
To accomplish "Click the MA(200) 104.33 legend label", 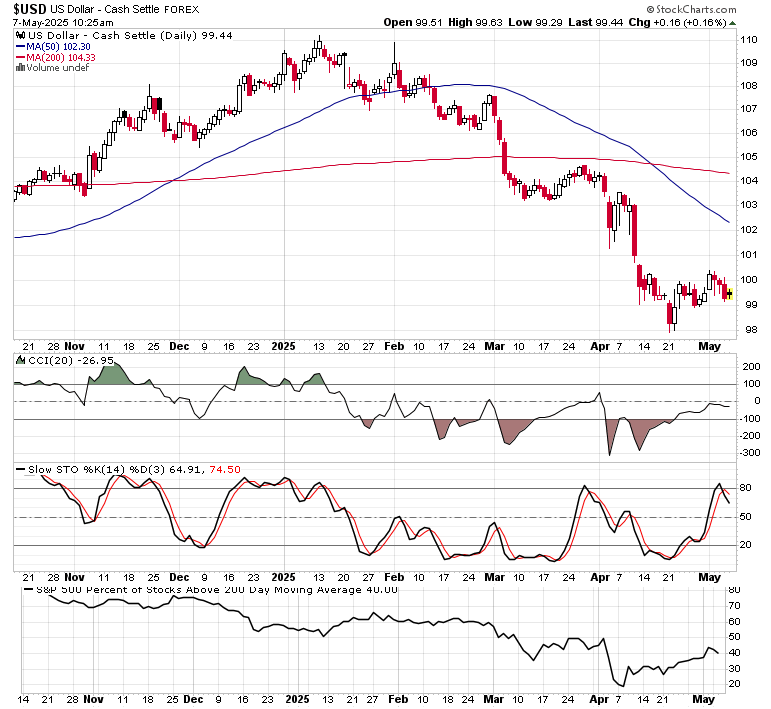I will 61,58.
